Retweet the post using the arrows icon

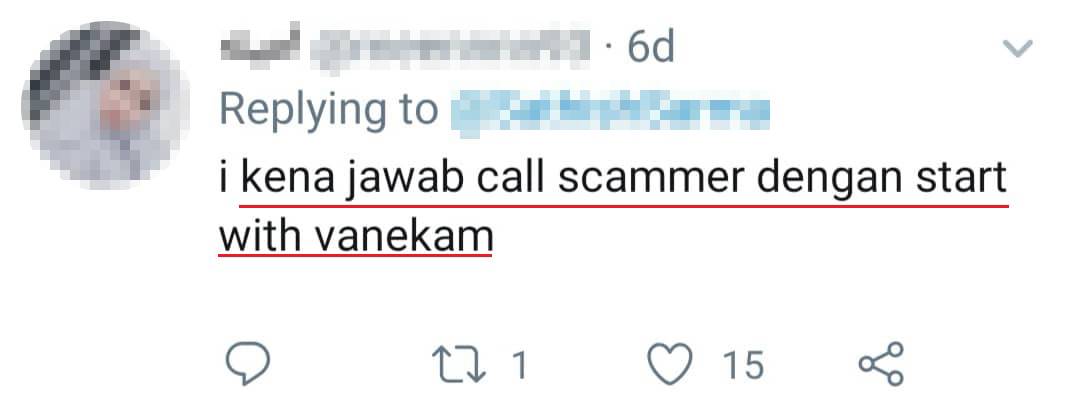coord(462,365)
